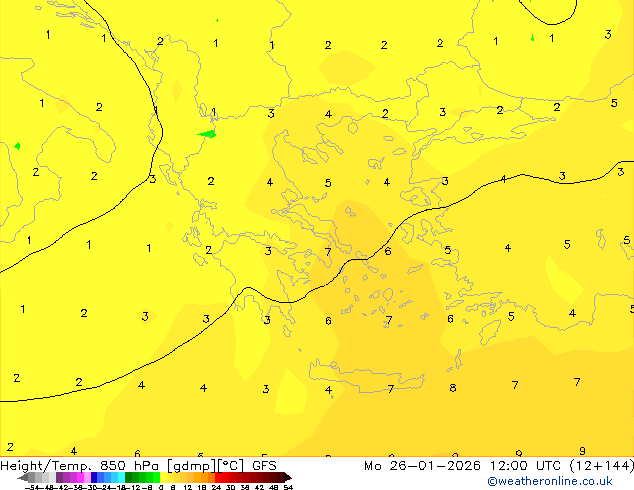Select the first yellow swatch in legend

pyautogui.click(x=163, y=477)
